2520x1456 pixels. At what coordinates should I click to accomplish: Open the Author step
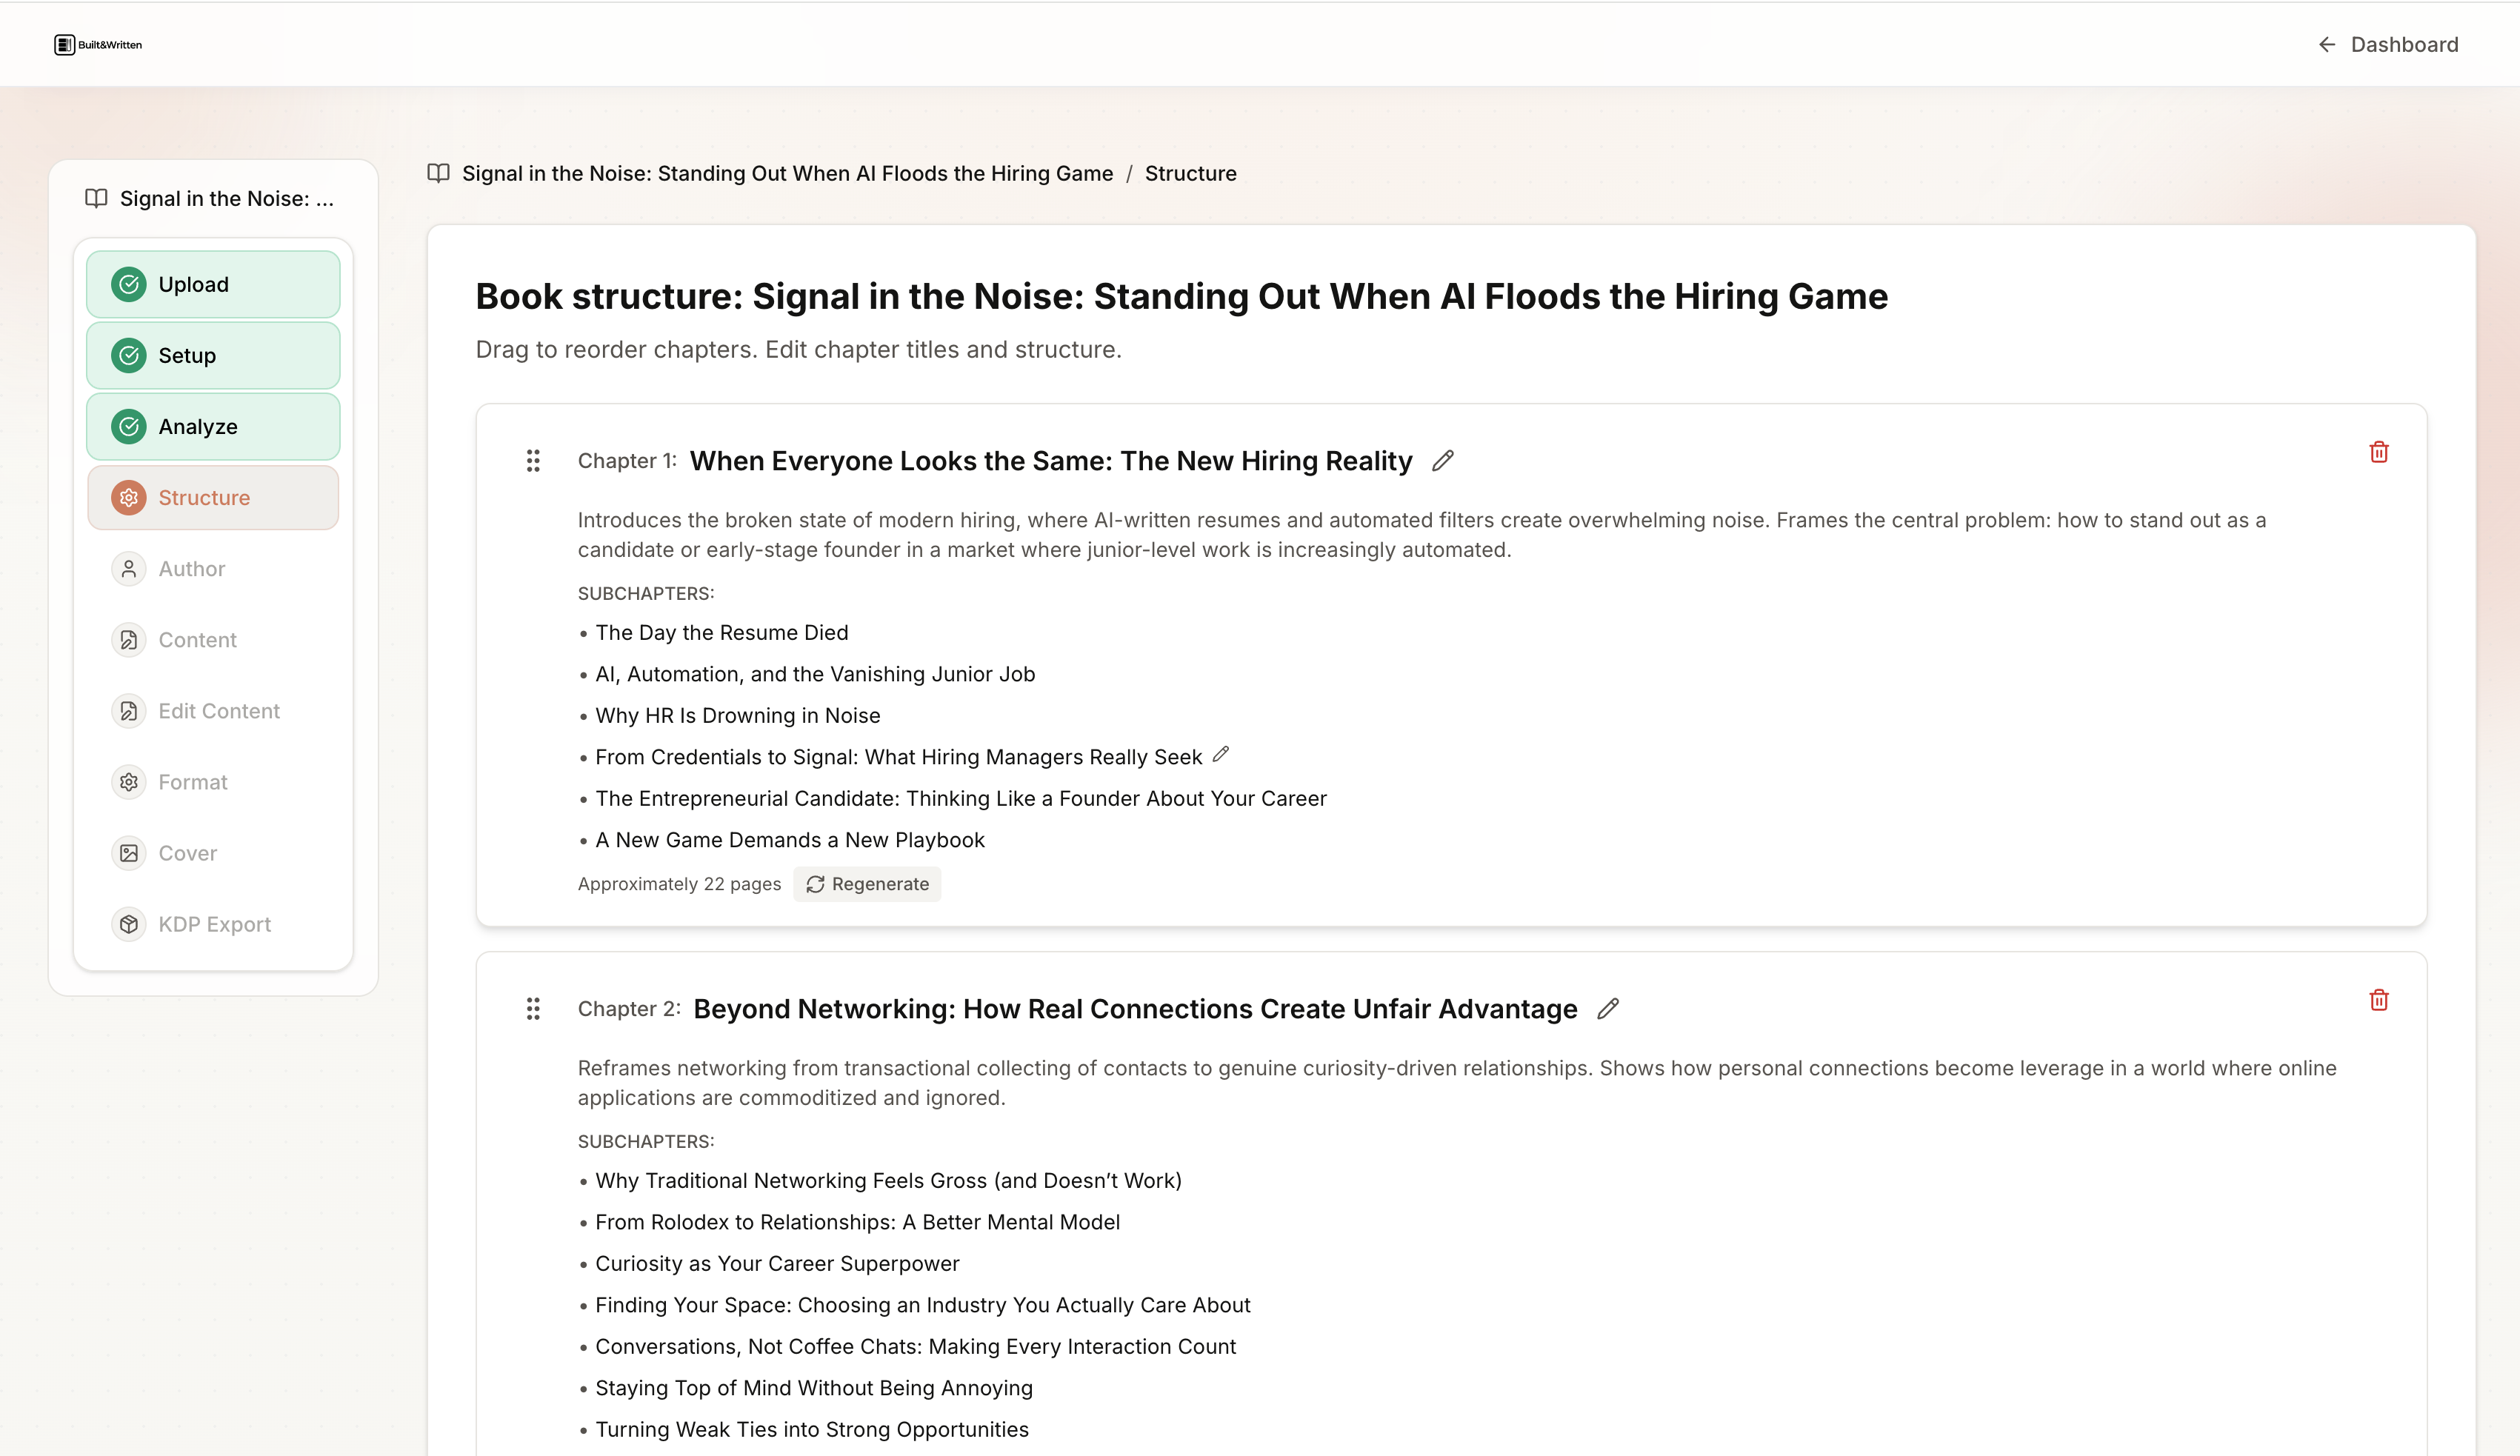coord(192,569)
